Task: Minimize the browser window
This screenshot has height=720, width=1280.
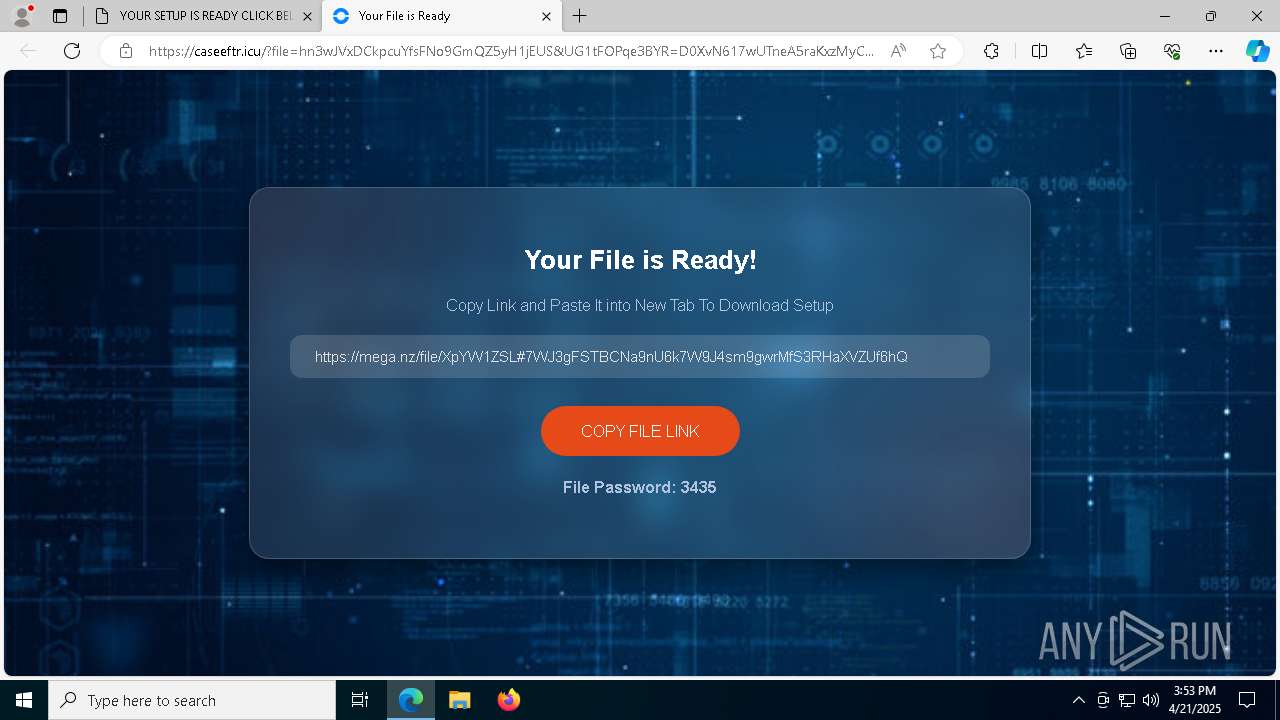Action: pos(1165,16)
